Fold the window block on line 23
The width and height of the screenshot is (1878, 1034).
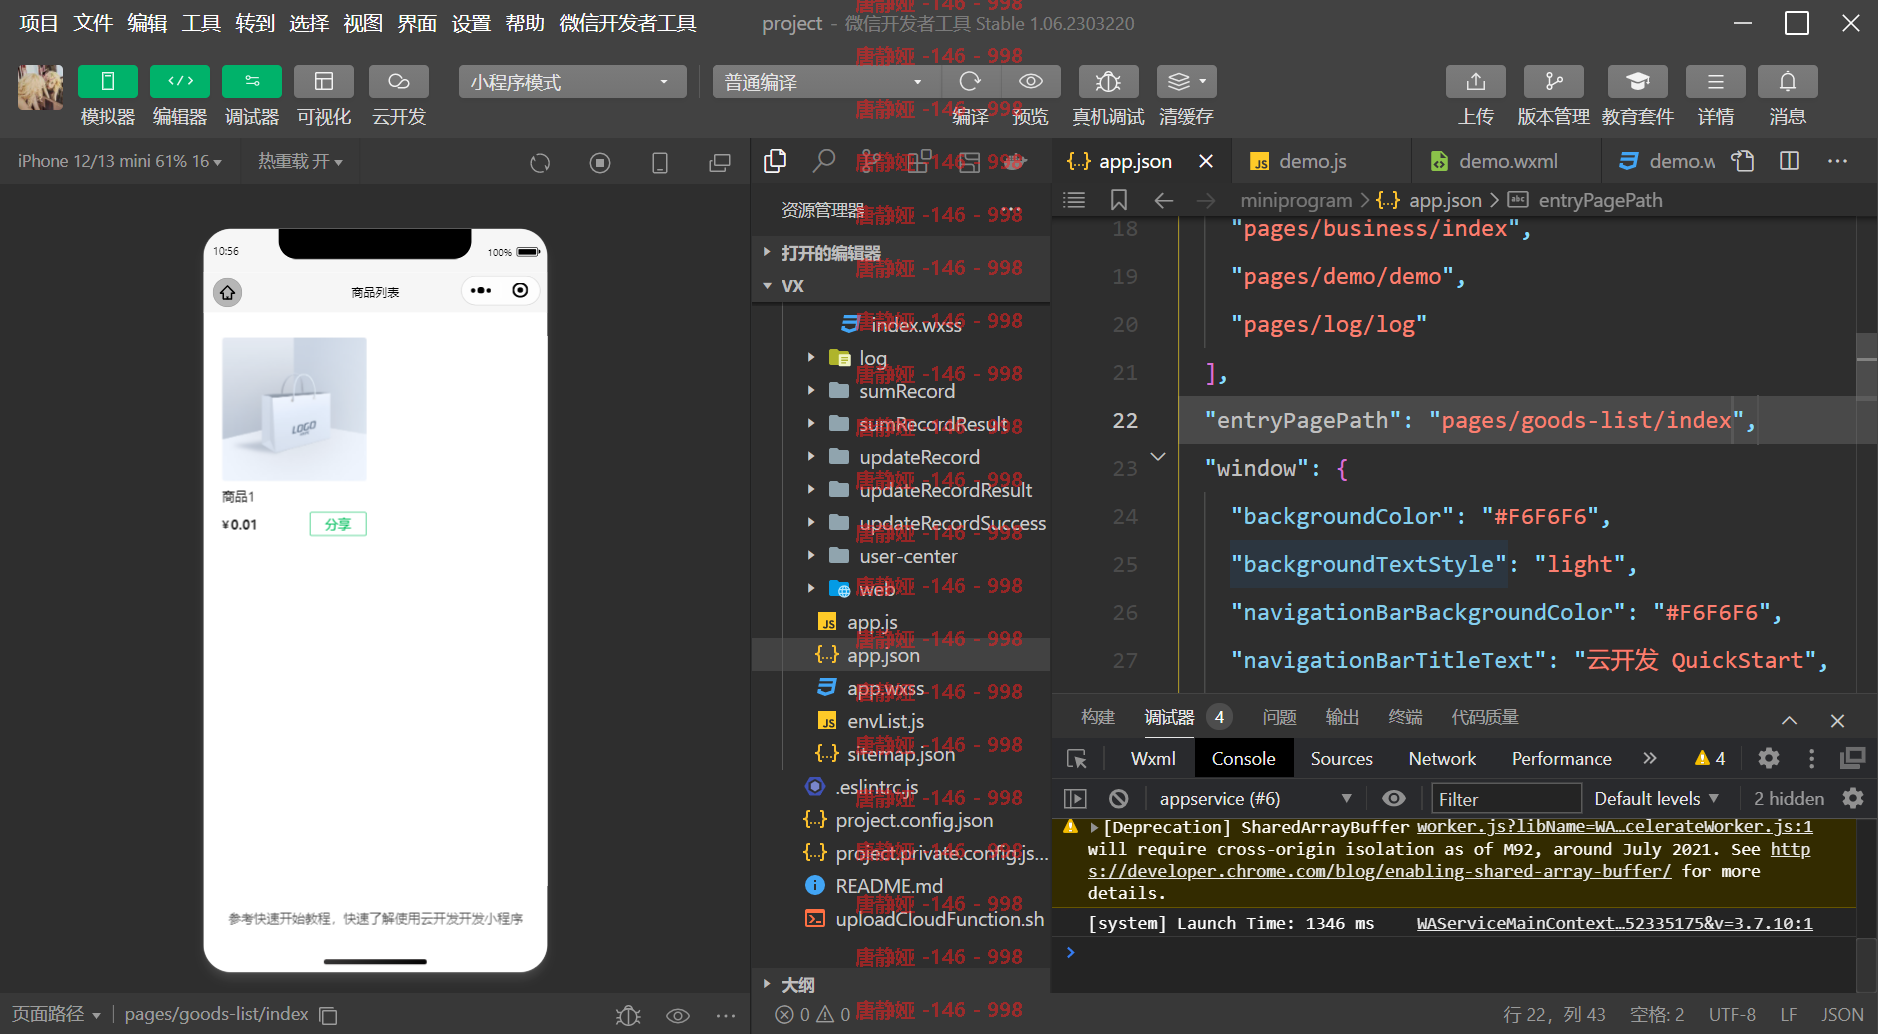(1158, 457)
